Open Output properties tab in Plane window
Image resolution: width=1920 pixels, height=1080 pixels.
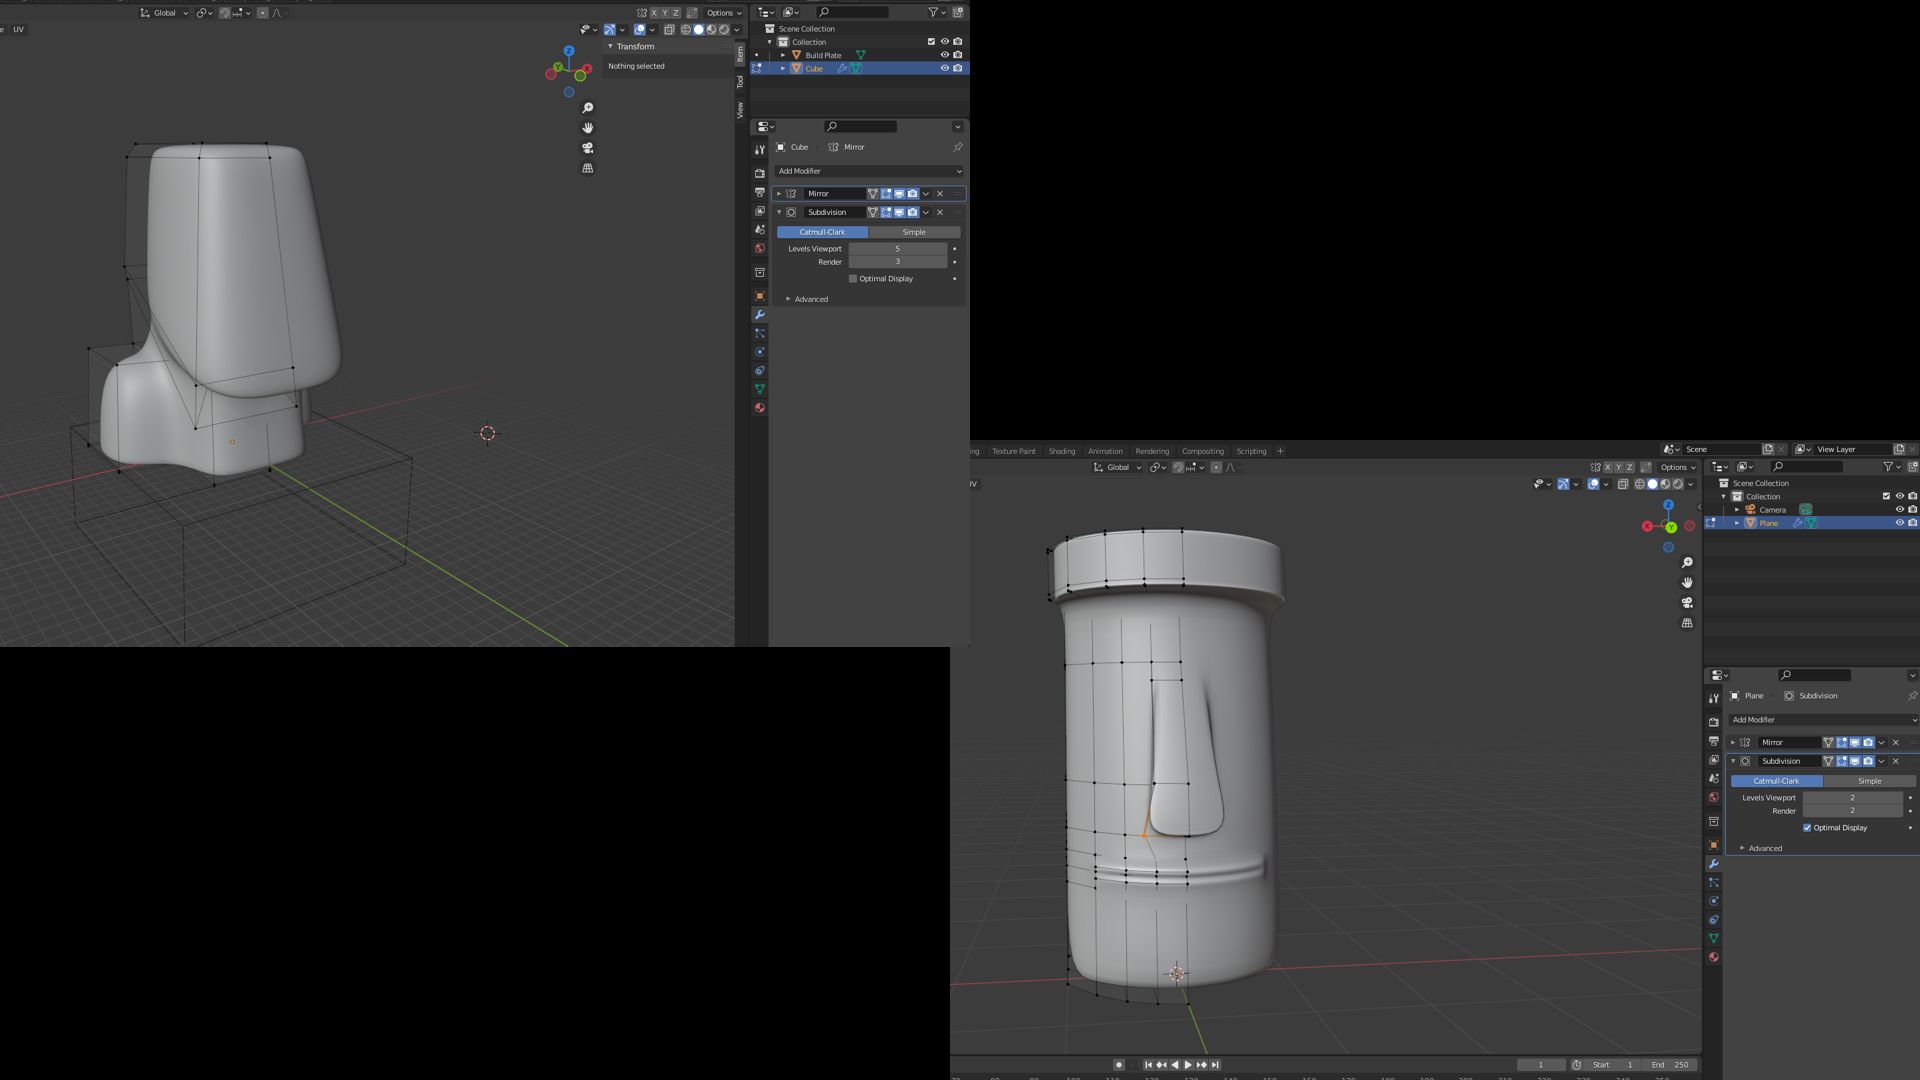click(x=1714, y=741)
